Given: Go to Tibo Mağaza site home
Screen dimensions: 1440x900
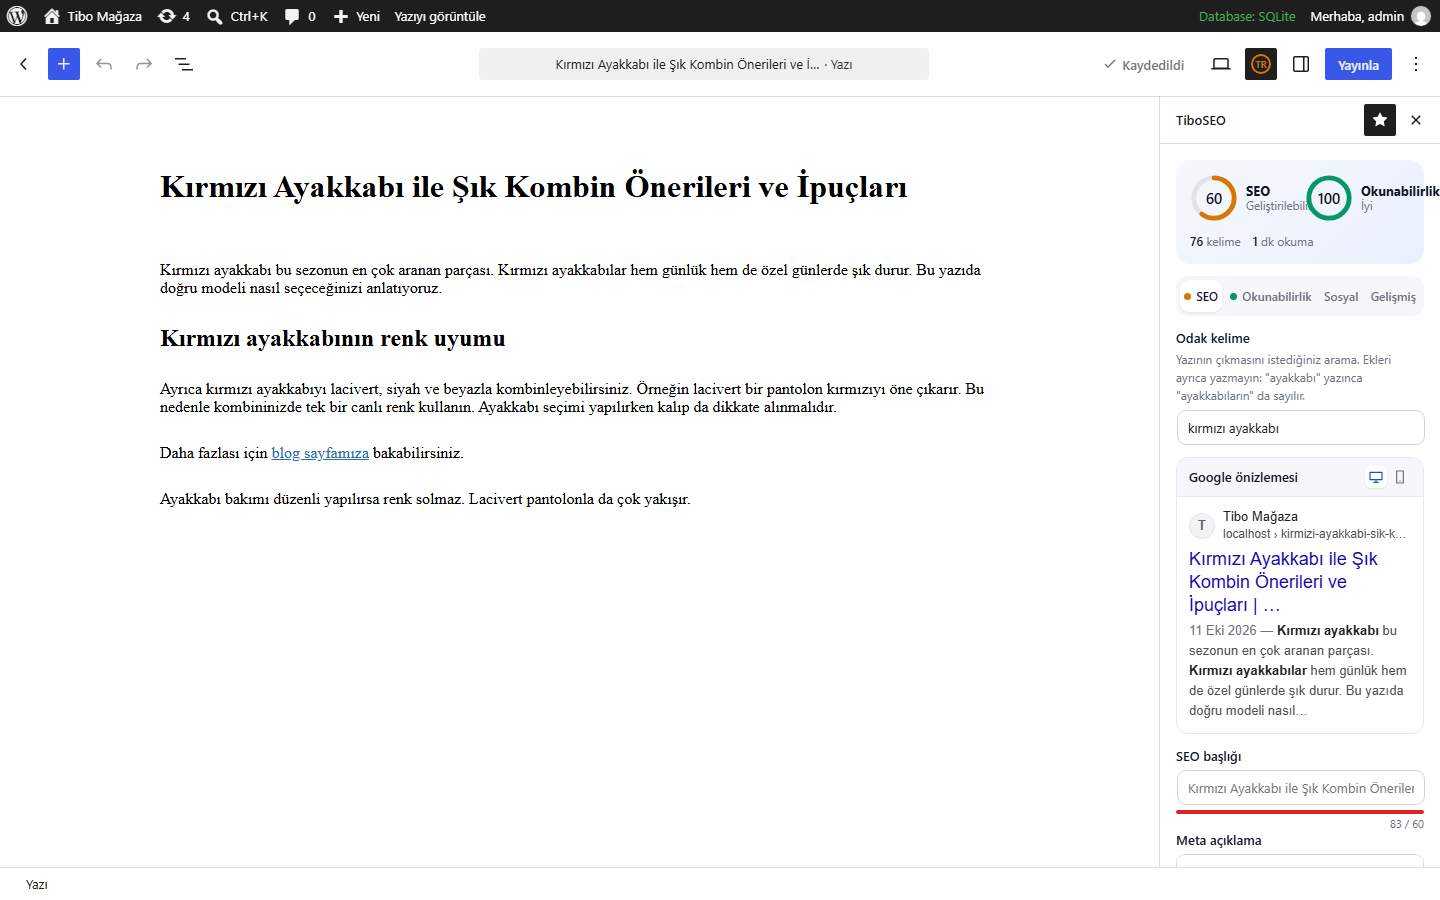Looking at the screenshot, I should point(93,16).
